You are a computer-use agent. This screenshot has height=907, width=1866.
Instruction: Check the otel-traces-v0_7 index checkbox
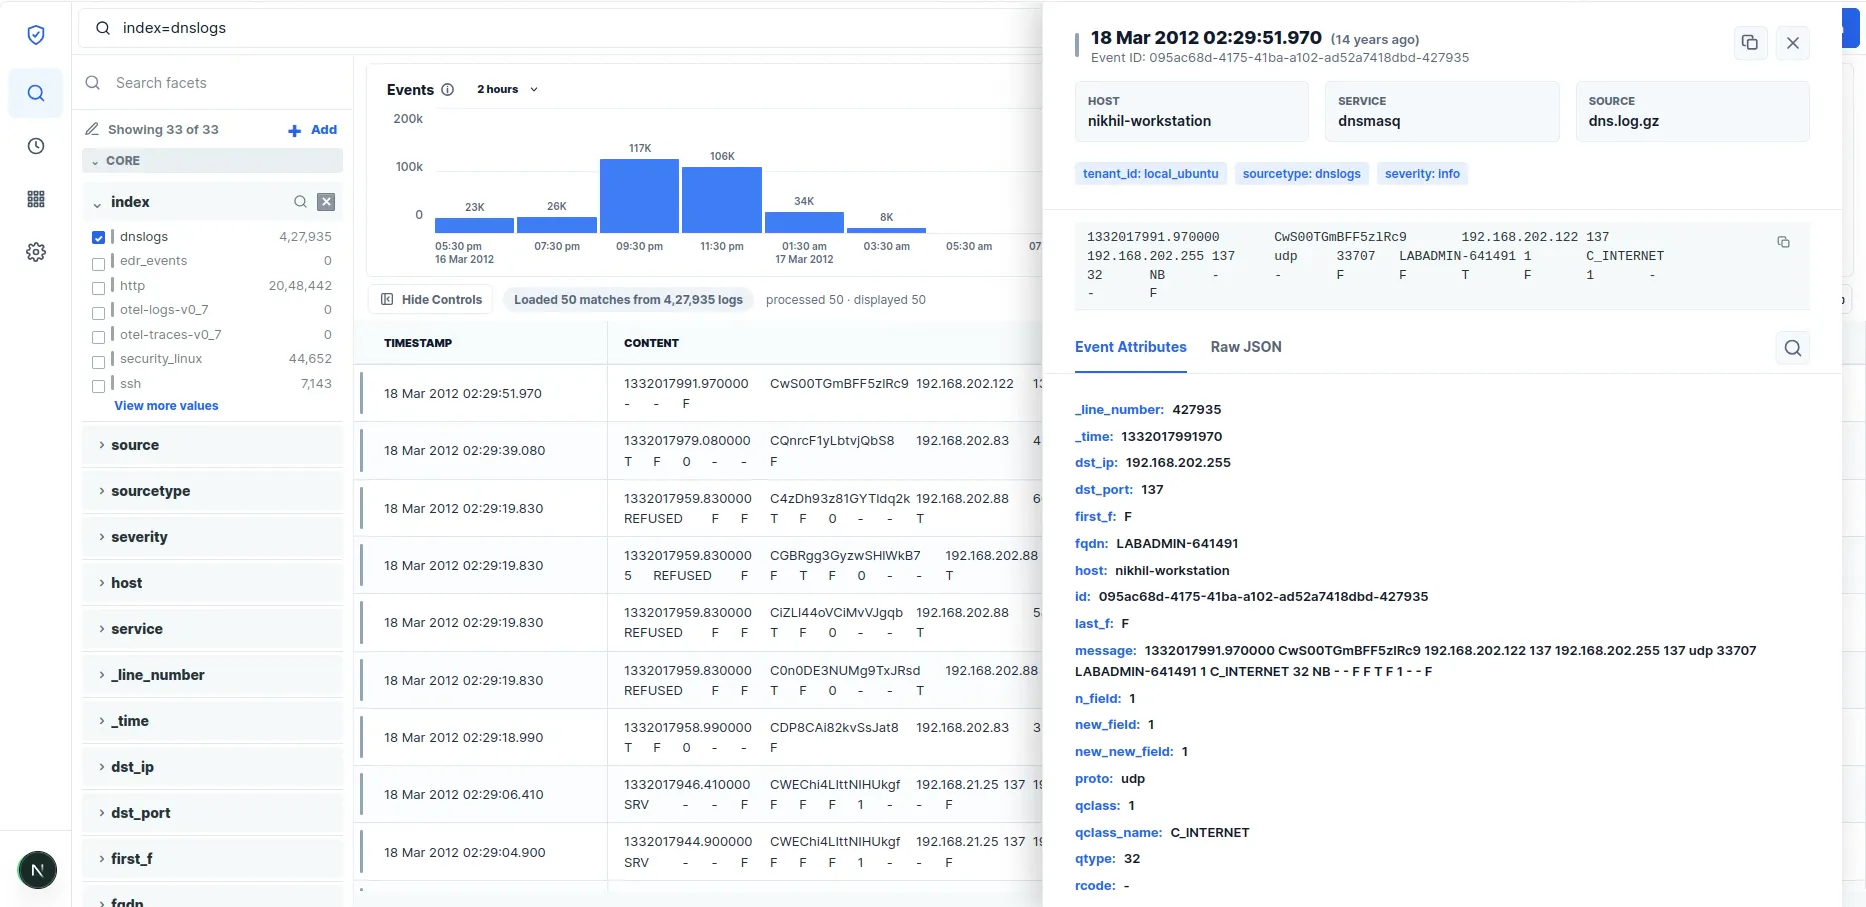pyautogui.click(x=98, y=337)
